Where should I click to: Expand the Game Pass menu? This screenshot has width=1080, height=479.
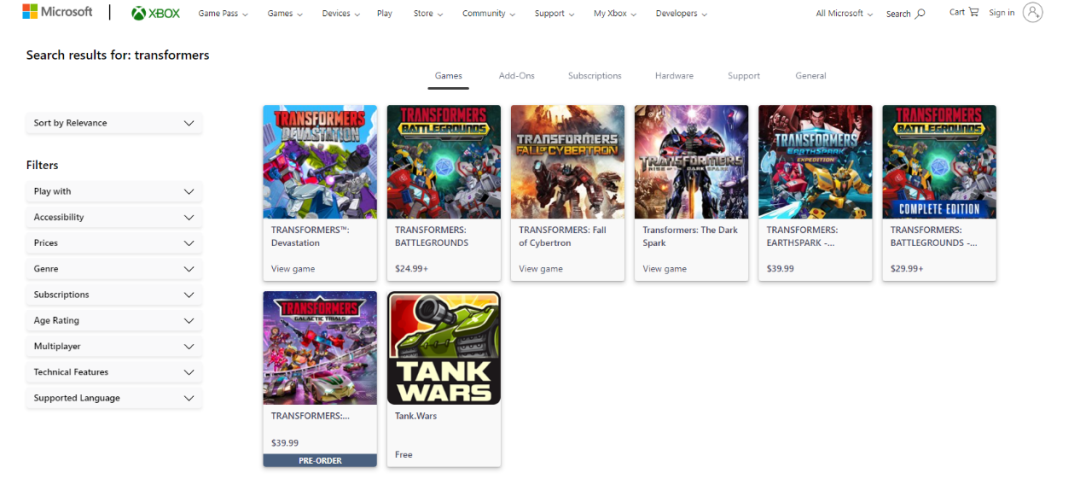tap(223, 13)
